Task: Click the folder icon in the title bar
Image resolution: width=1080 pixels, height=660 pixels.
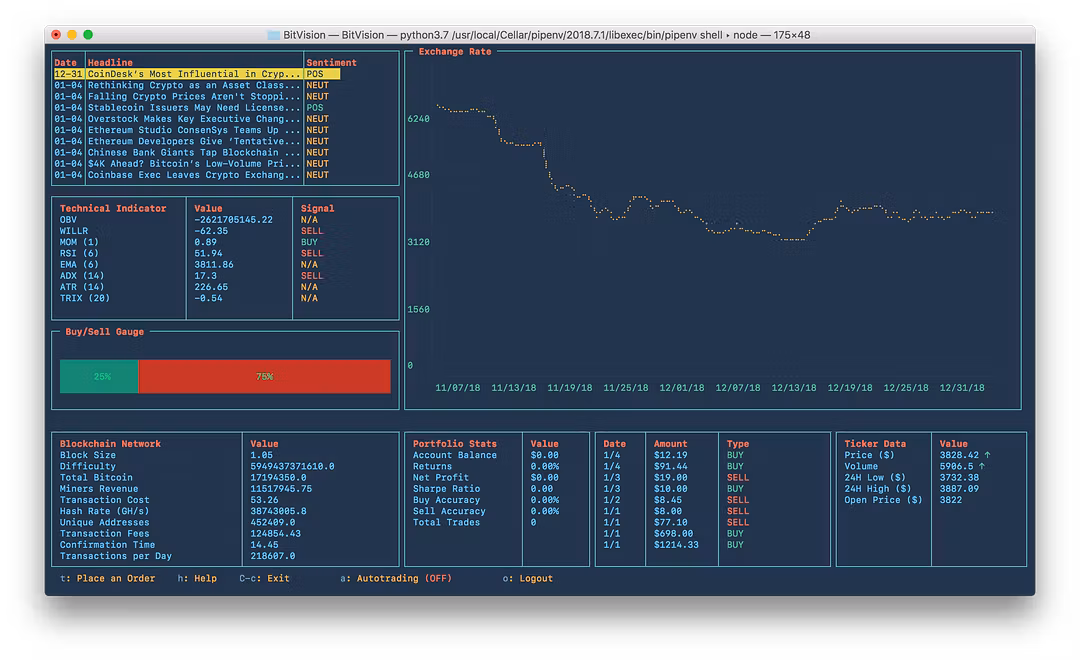Action: tap(273, 35)
